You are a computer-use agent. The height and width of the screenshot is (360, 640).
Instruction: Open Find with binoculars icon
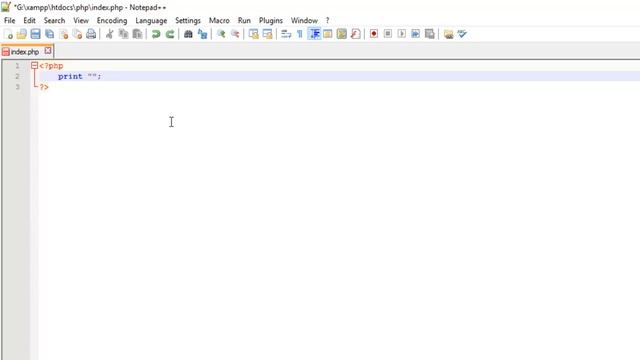pyautogui.click(x=188, y=34)
